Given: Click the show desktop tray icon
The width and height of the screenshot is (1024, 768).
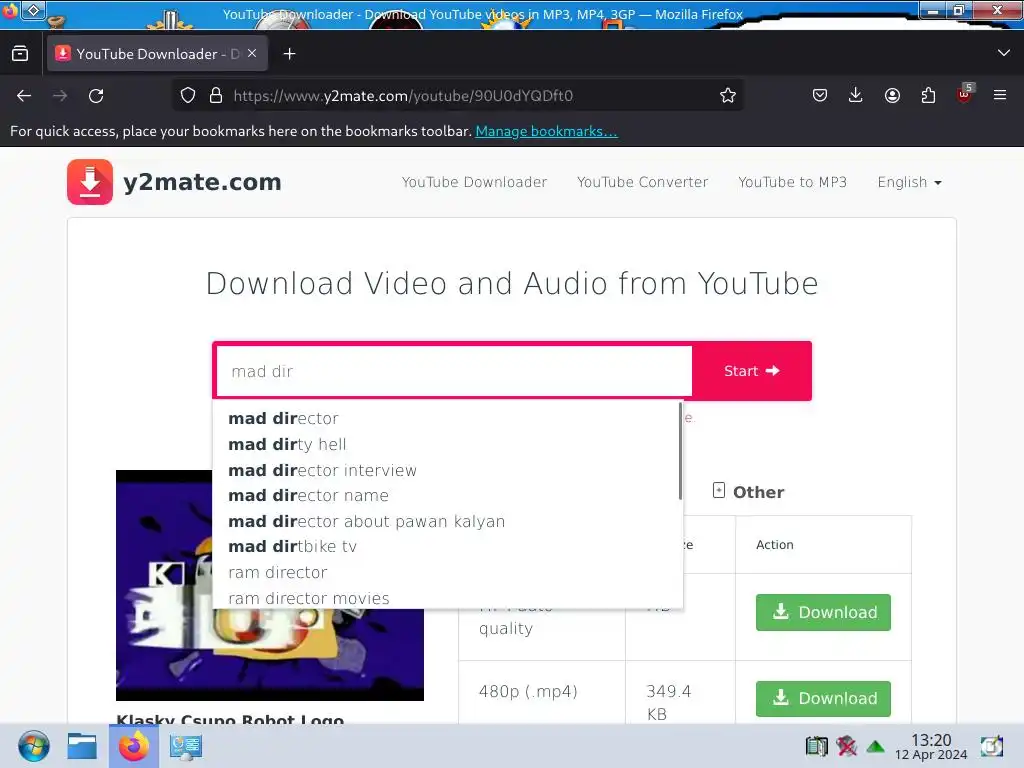Looking at the screenshot, I should click(992, 746).
